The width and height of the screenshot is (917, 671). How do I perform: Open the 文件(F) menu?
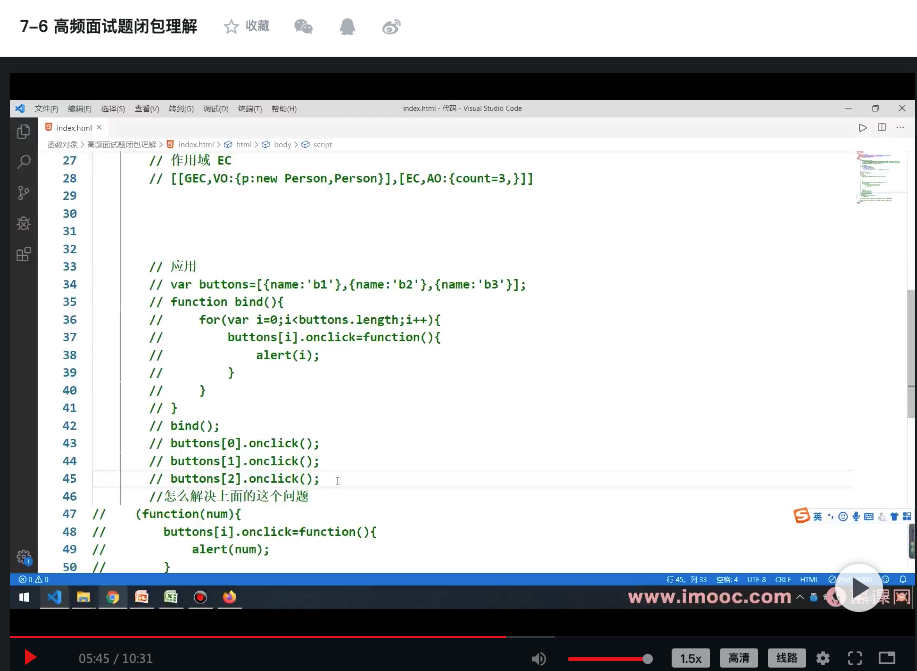[46, 109]
